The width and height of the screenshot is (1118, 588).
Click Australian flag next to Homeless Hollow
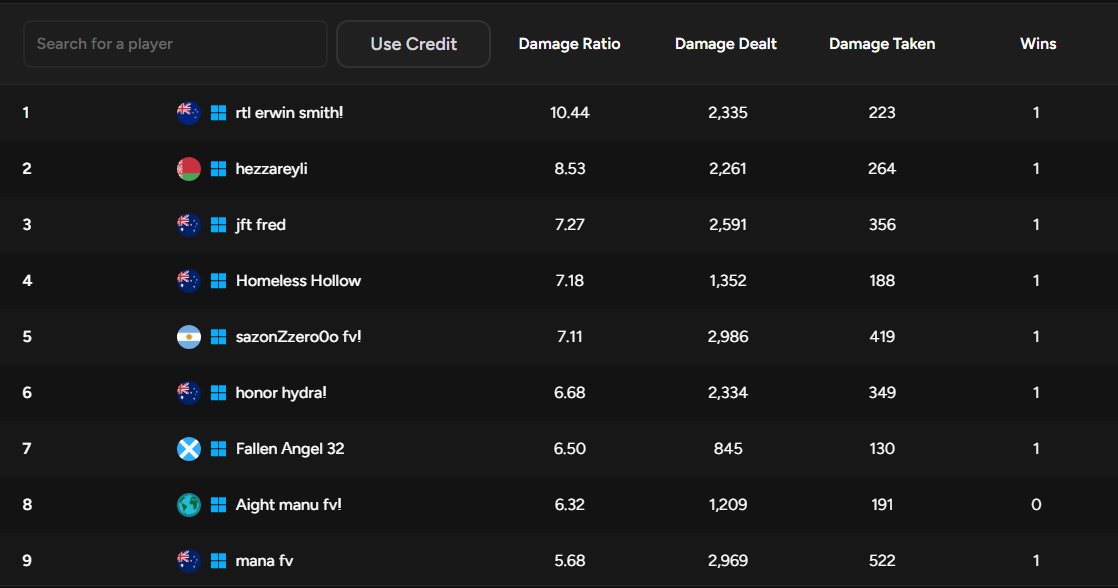coord(188,281)
